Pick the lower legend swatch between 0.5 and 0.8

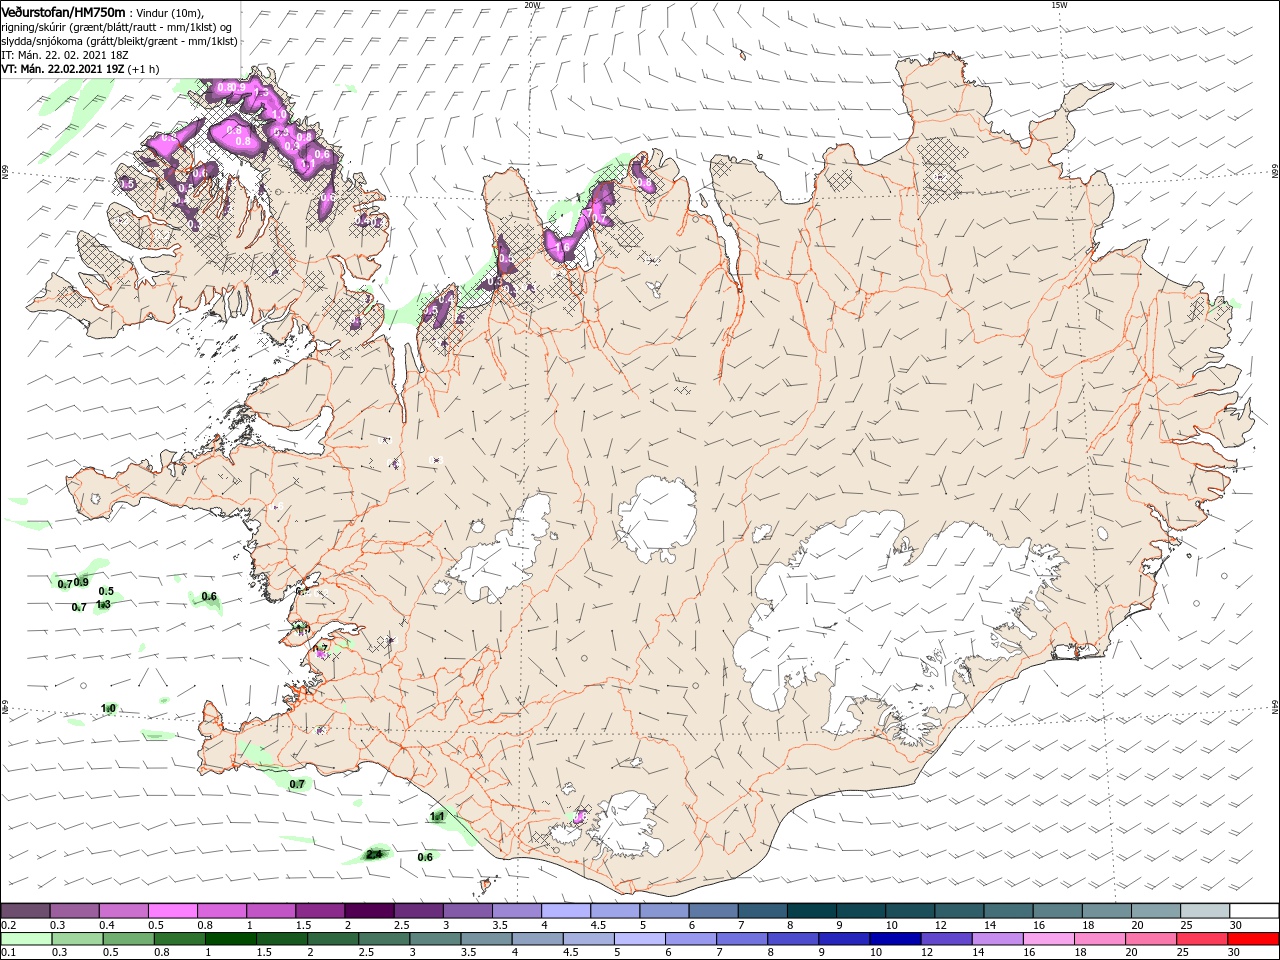click(128, 939)
